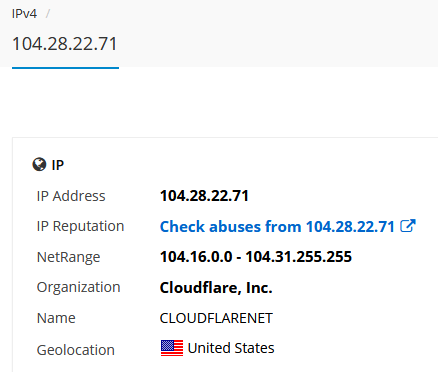
Task: Select the Cloudflare, Inc. organization value
Action: [216, 288]
